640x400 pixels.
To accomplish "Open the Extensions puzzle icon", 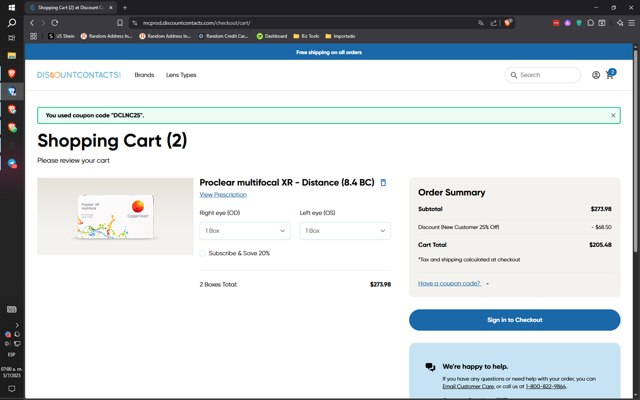I will coord(590,23).
